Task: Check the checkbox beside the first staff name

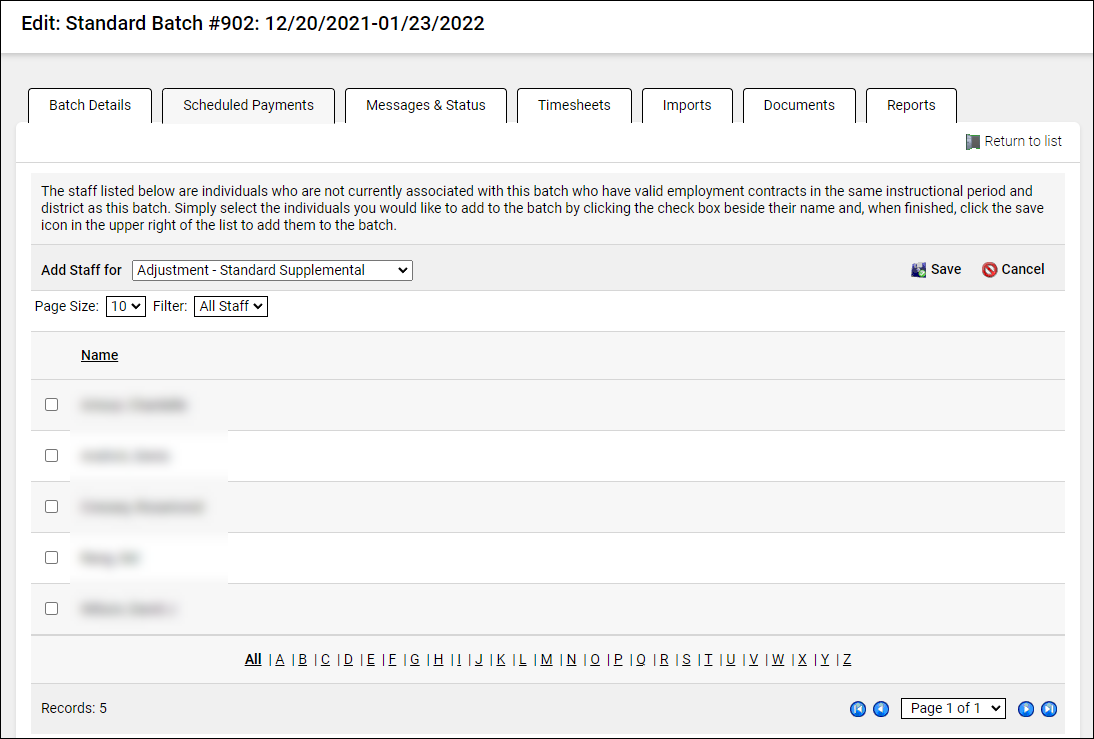Action: [51, 404]
